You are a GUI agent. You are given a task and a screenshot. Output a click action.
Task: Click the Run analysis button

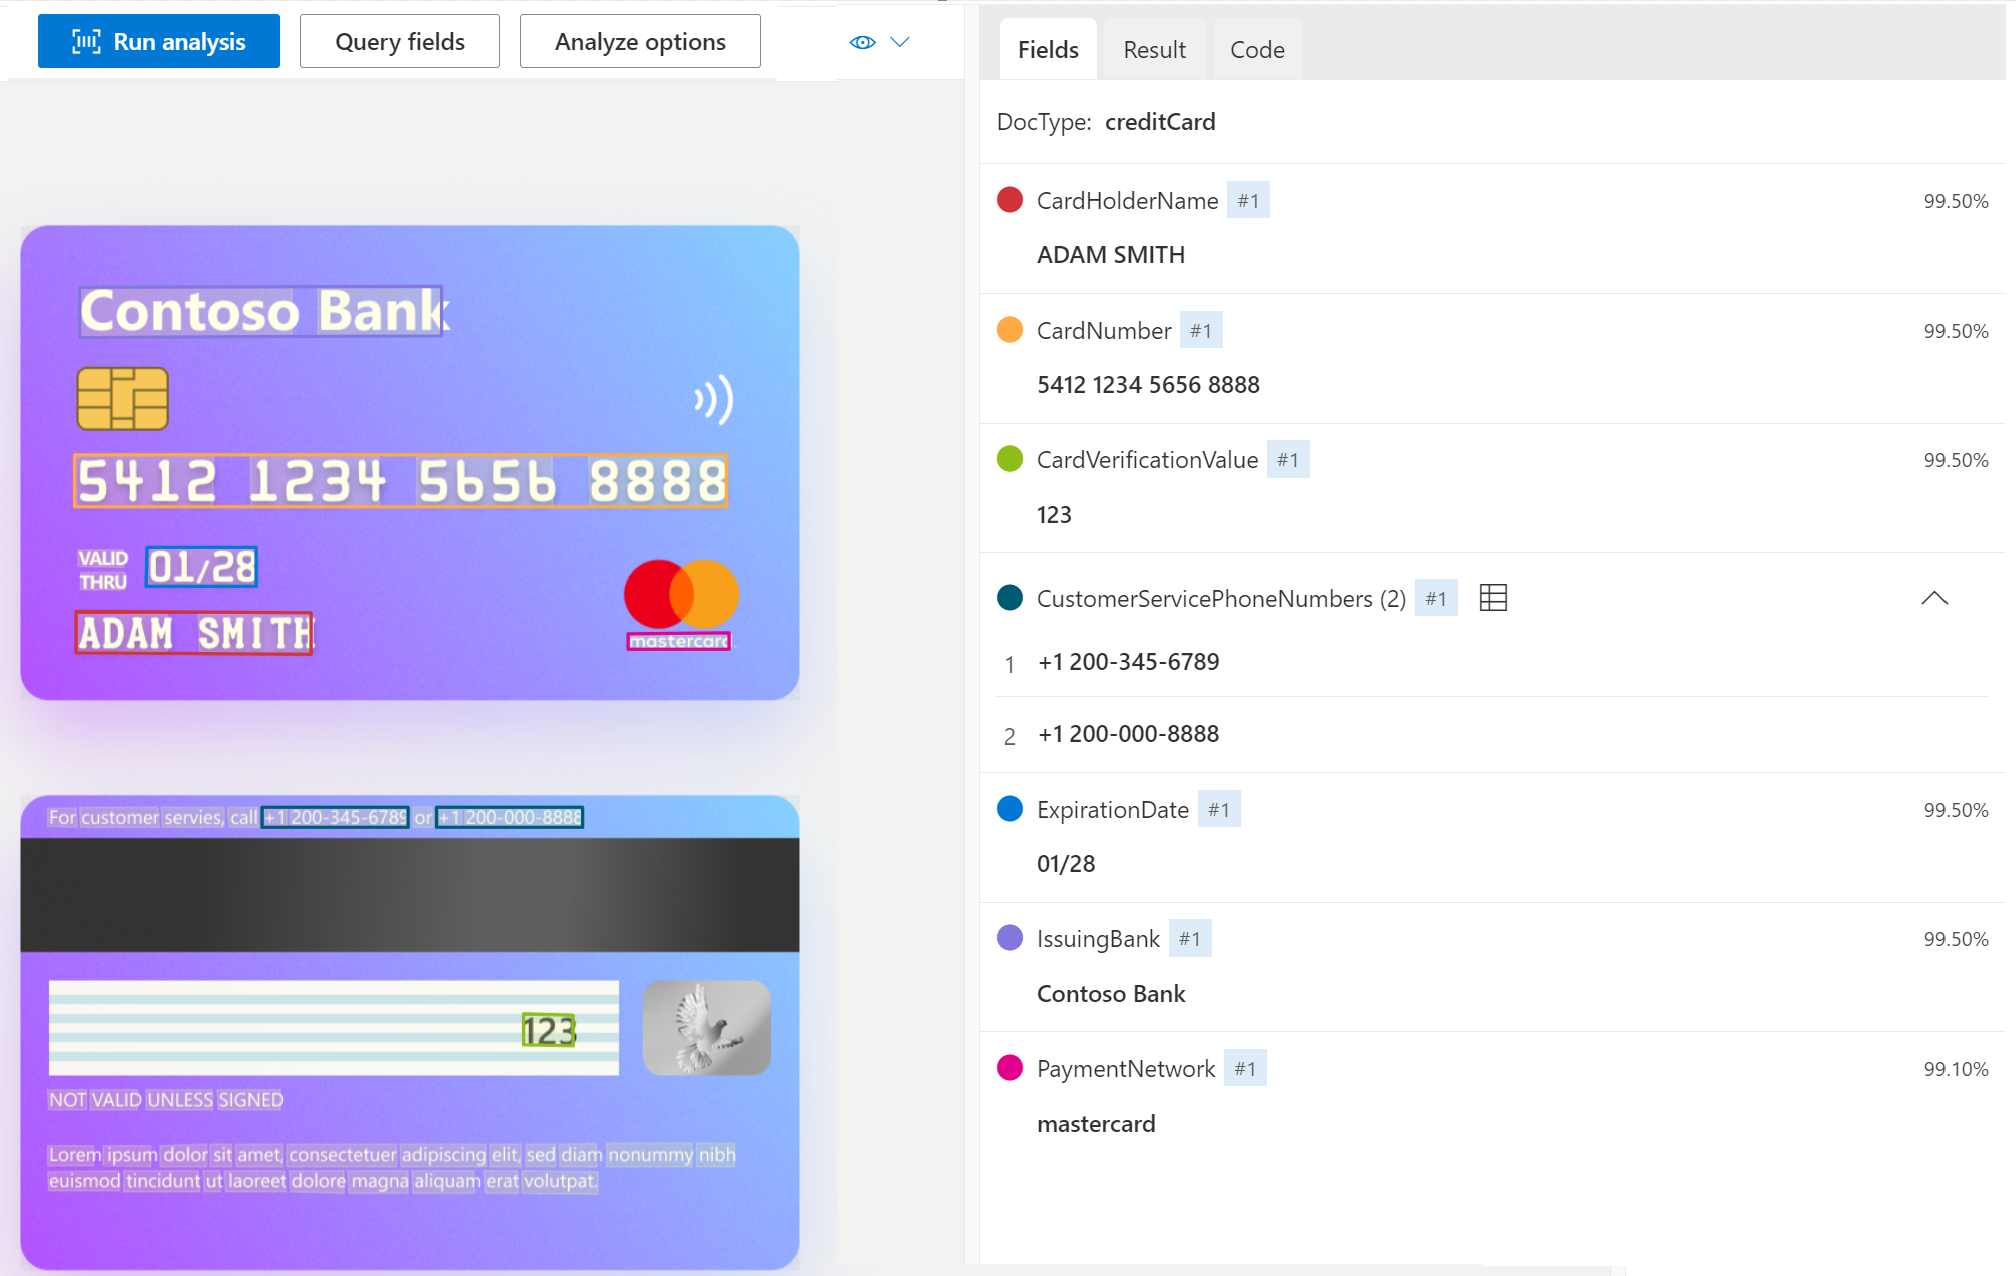point(159,40)
